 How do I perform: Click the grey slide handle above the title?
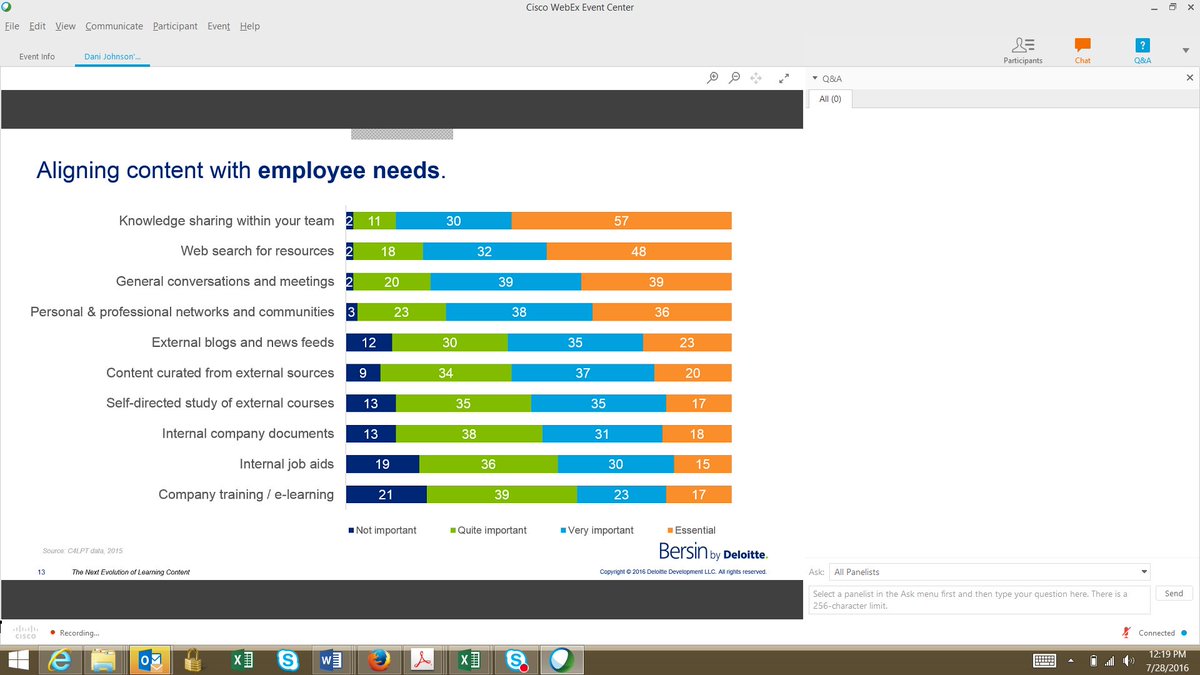coord(402,134)
